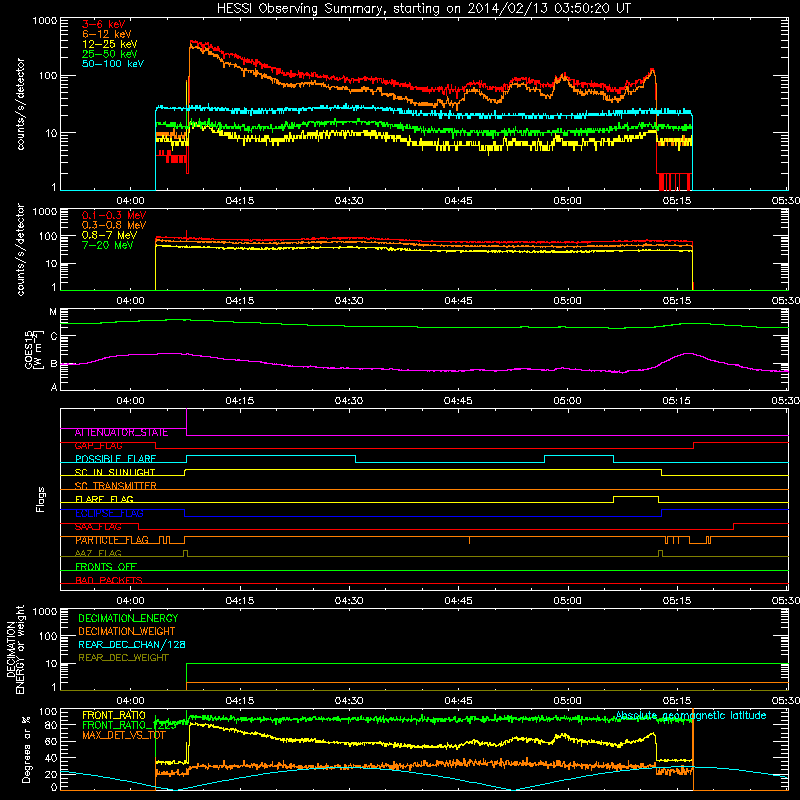Screen dimensions: 800x800
Task: Click the ECLIPSE_FLAG label
Action: 109,513
